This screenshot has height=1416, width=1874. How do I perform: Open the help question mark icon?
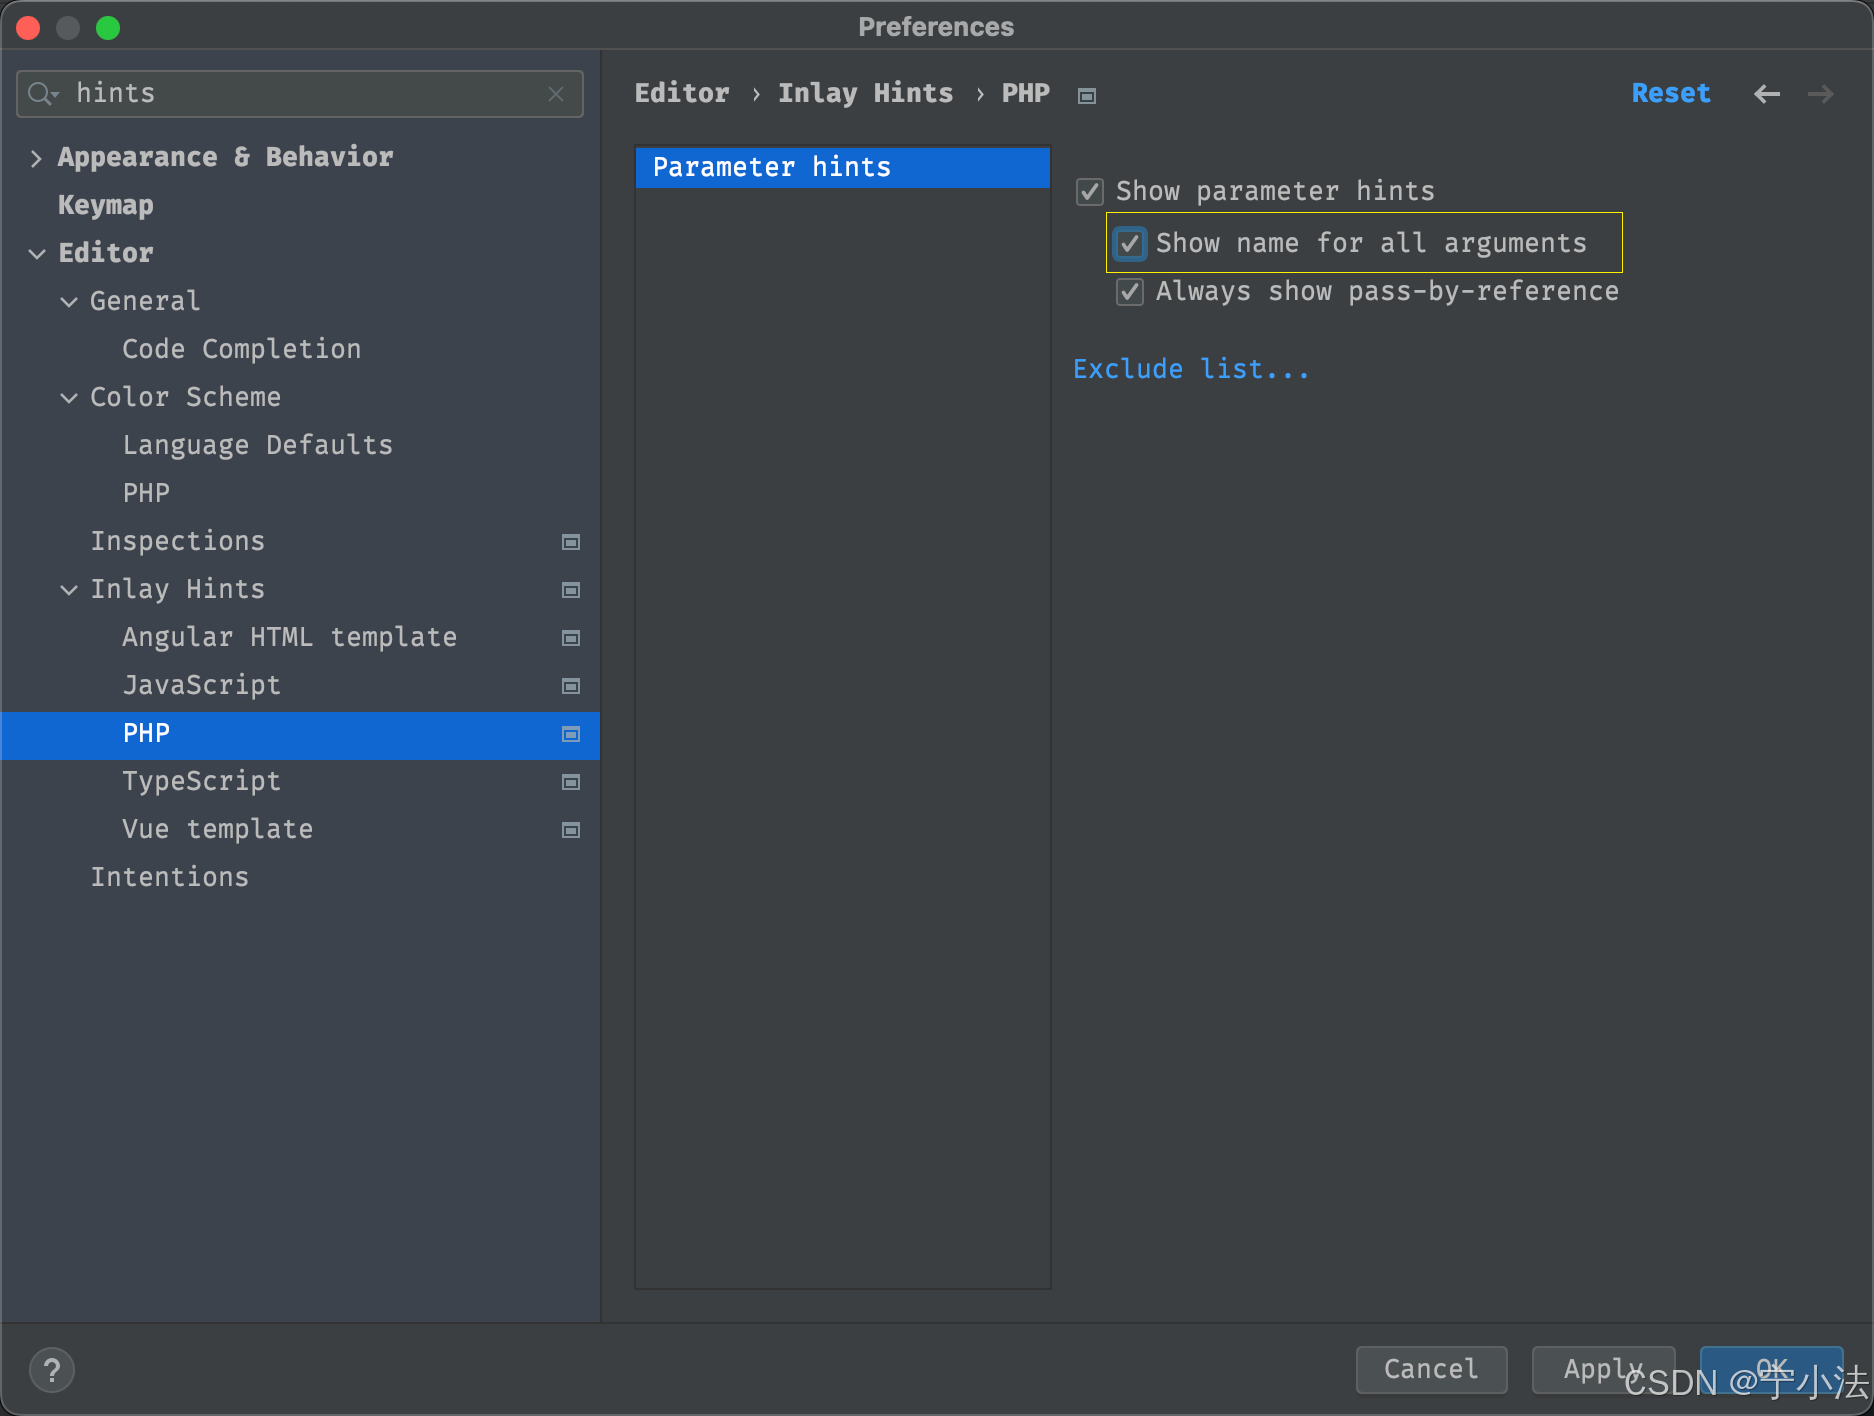(x=52, y=1370)
